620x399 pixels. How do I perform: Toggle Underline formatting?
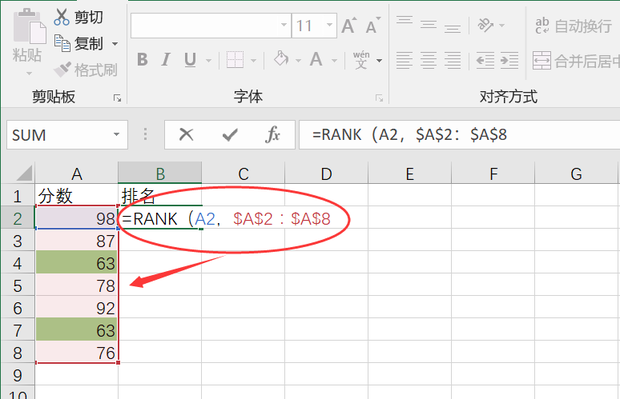point(190,60)
